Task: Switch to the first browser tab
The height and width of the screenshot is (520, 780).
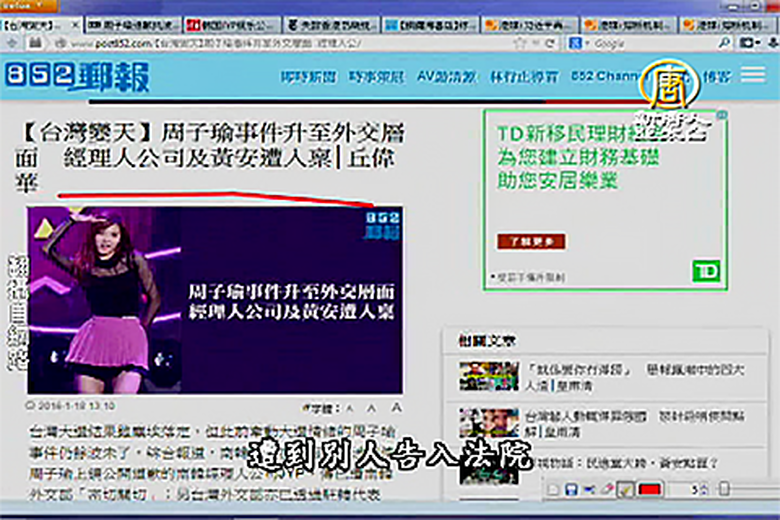Action: coord(40,22)
